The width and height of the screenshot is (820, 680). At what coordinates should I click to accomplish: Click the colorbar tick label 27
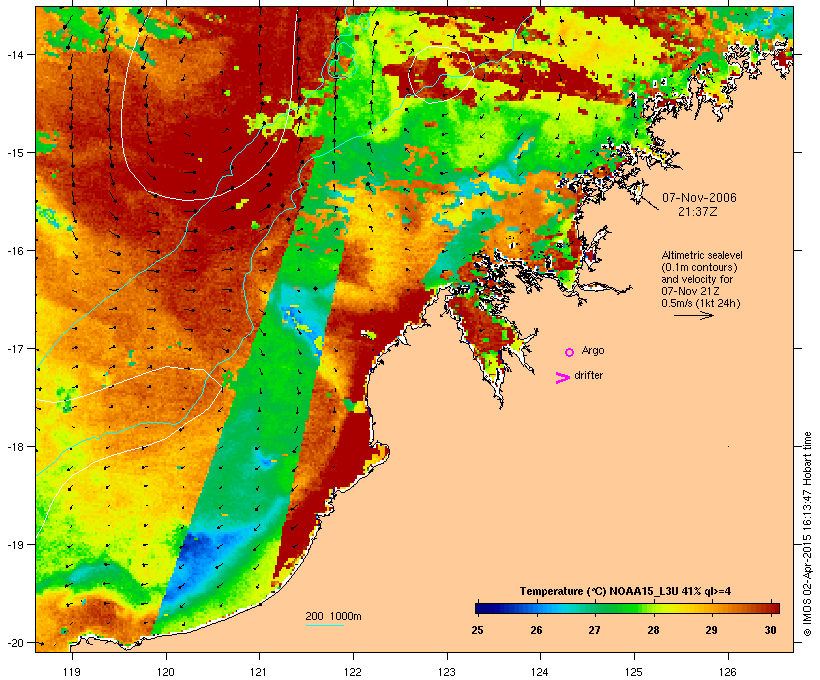[595, 630]
